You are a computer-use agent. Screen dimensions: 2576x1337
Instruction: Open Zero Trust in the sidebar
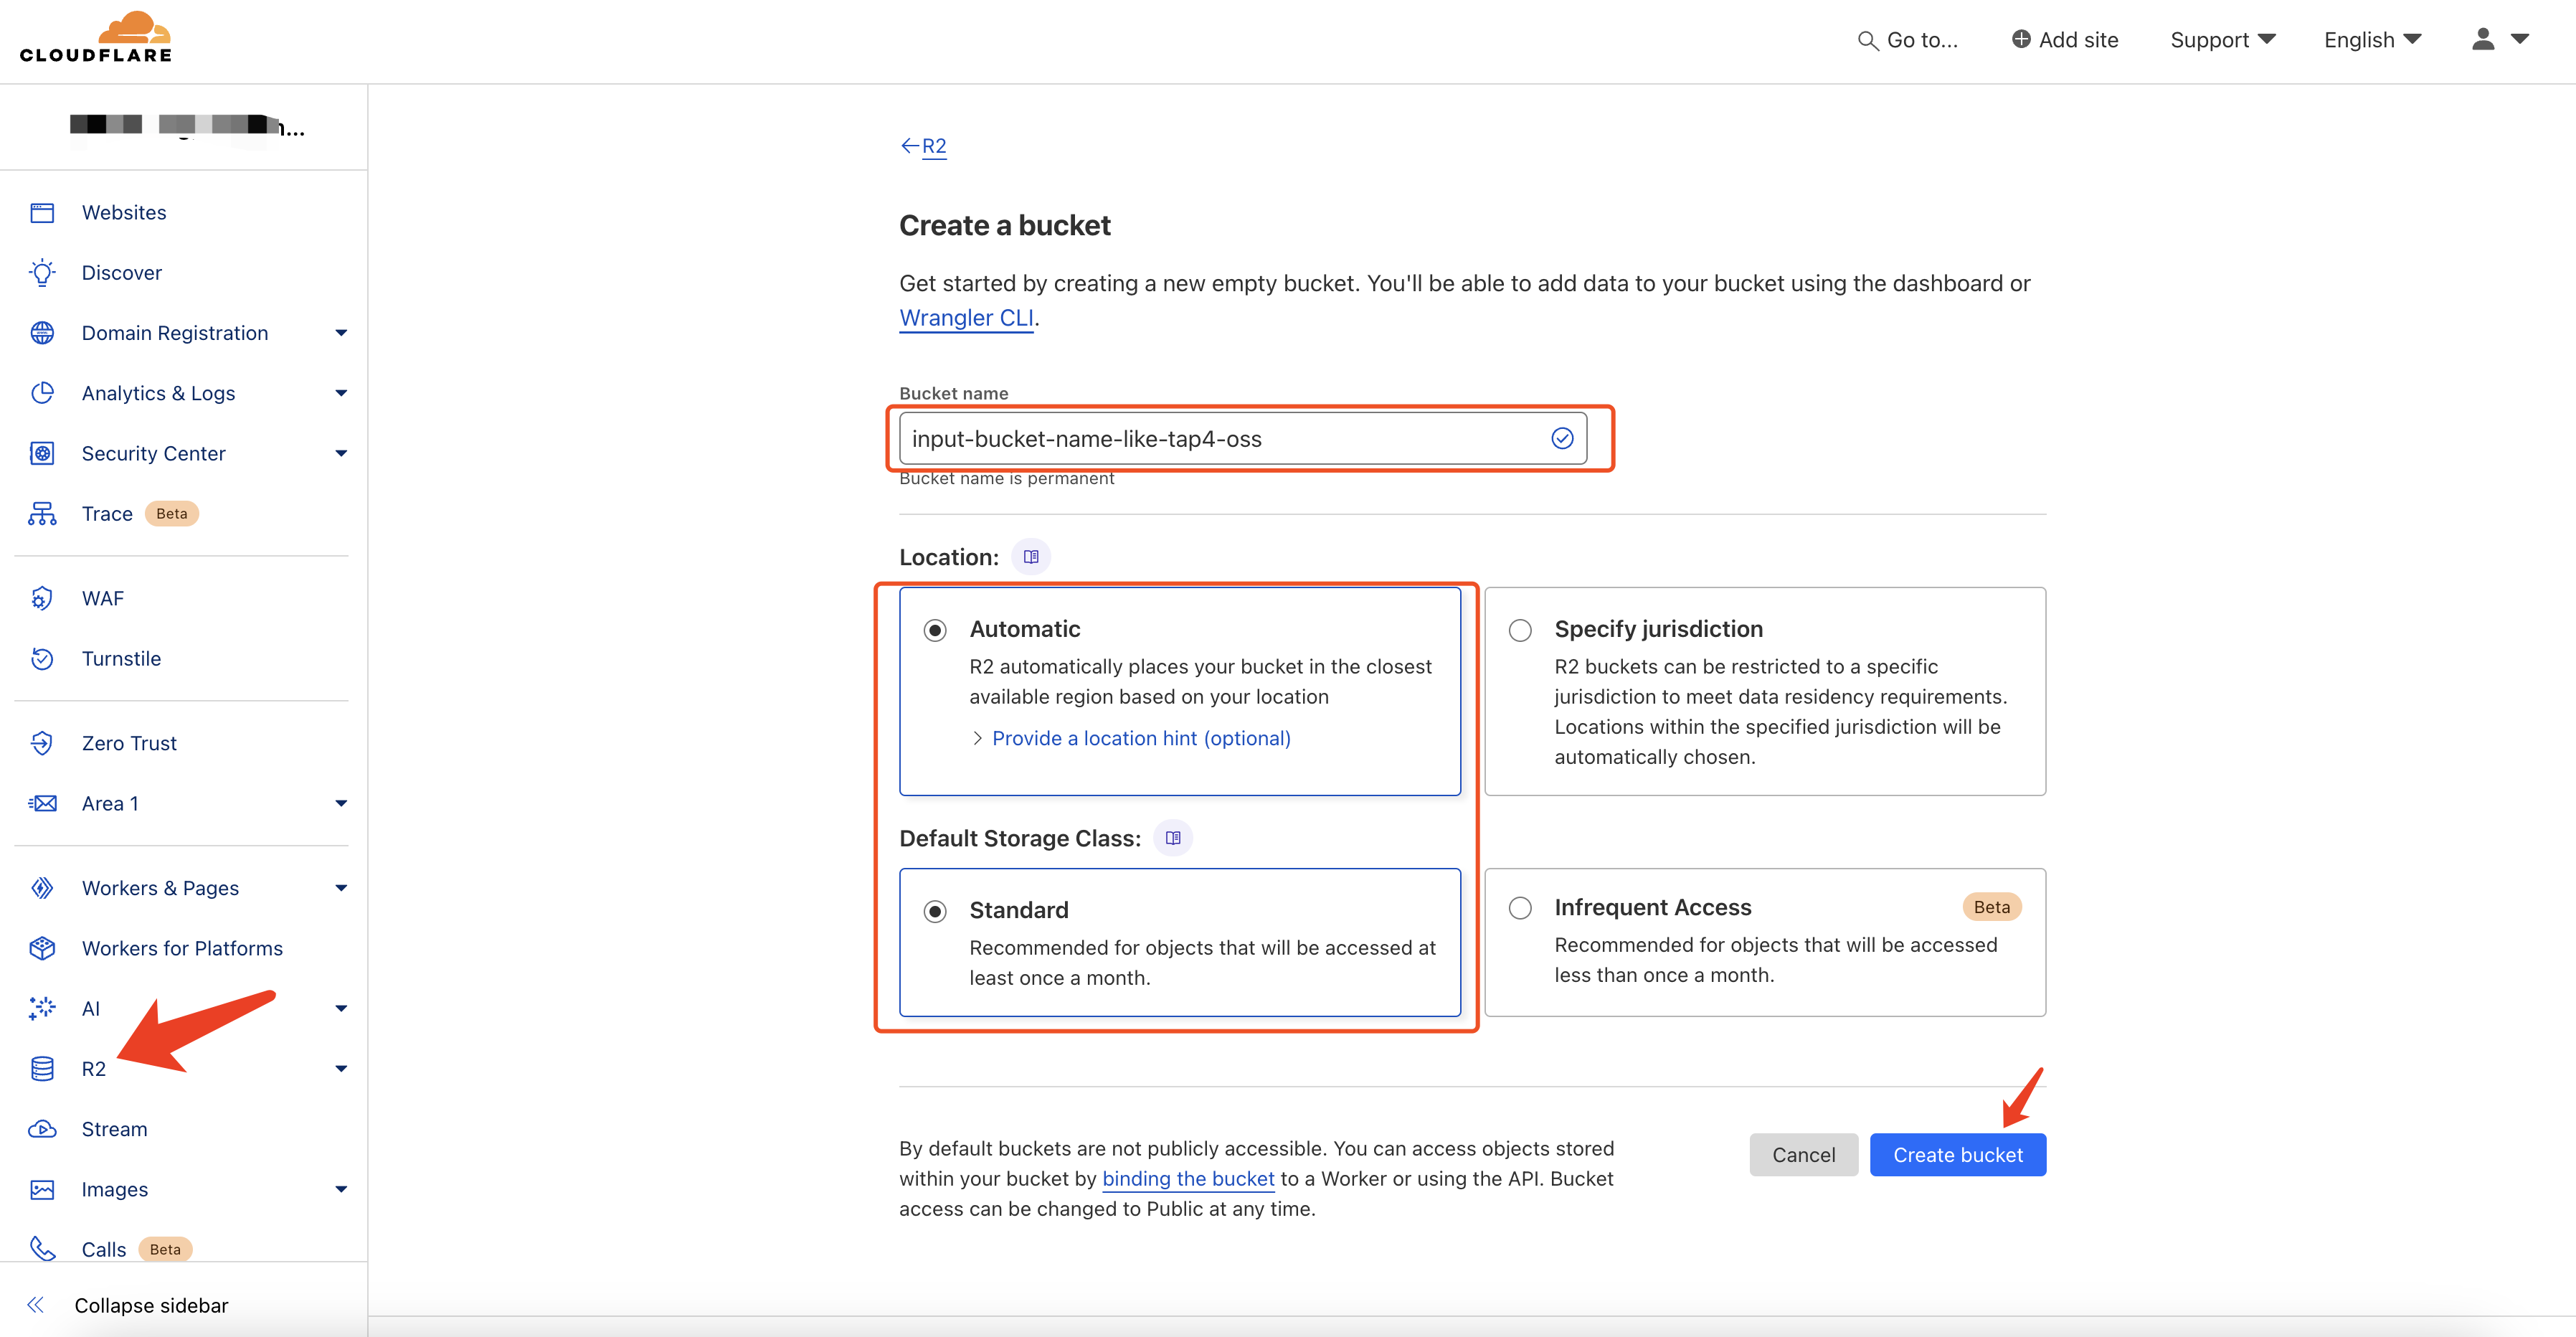pyautogui.click(x=129, y=743)
